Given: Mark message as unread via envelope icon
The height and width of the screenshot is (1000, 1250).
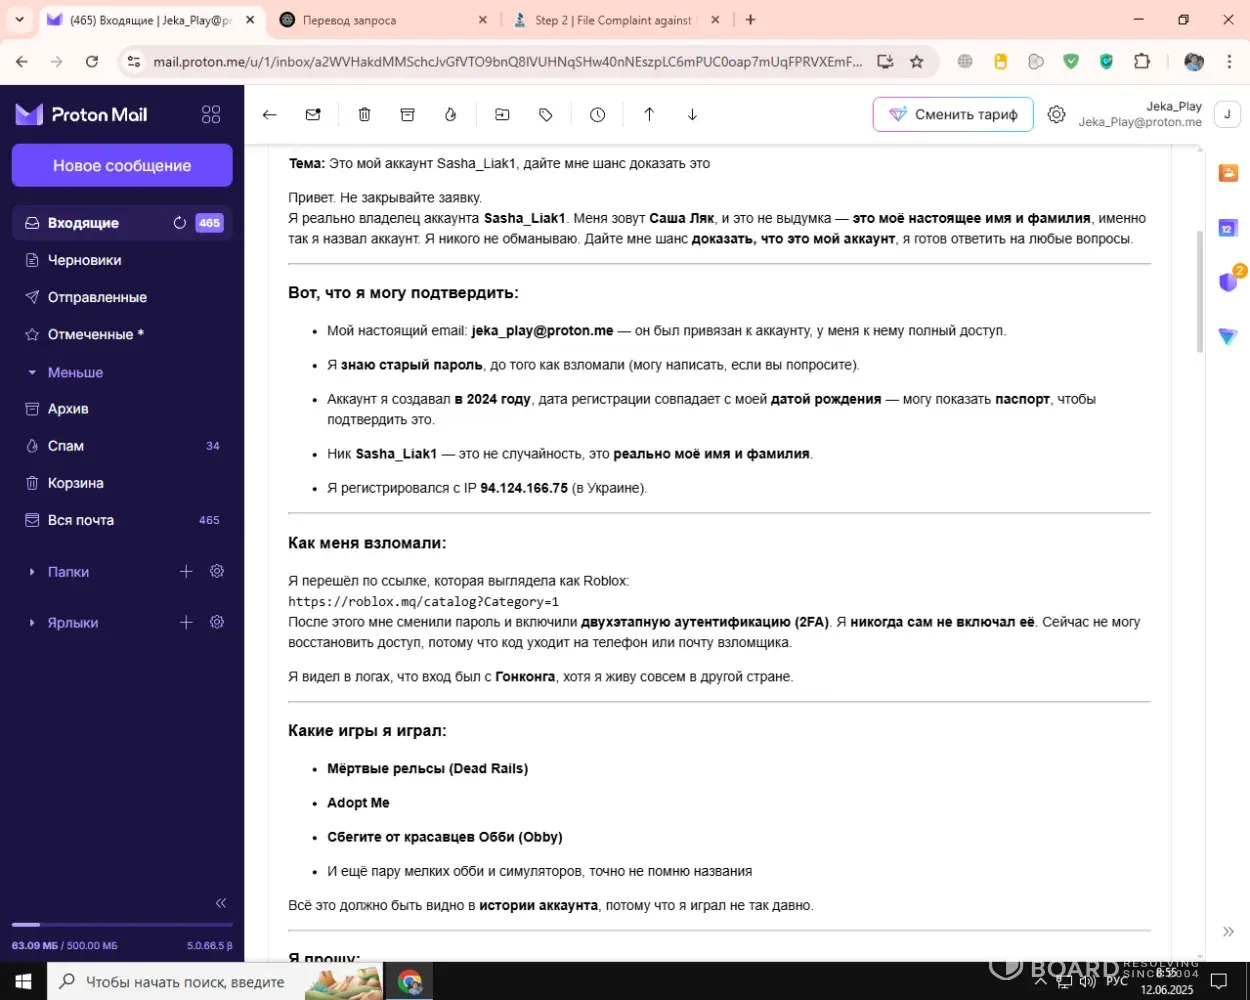Looking at the screenshot, I should pos(313,115).
